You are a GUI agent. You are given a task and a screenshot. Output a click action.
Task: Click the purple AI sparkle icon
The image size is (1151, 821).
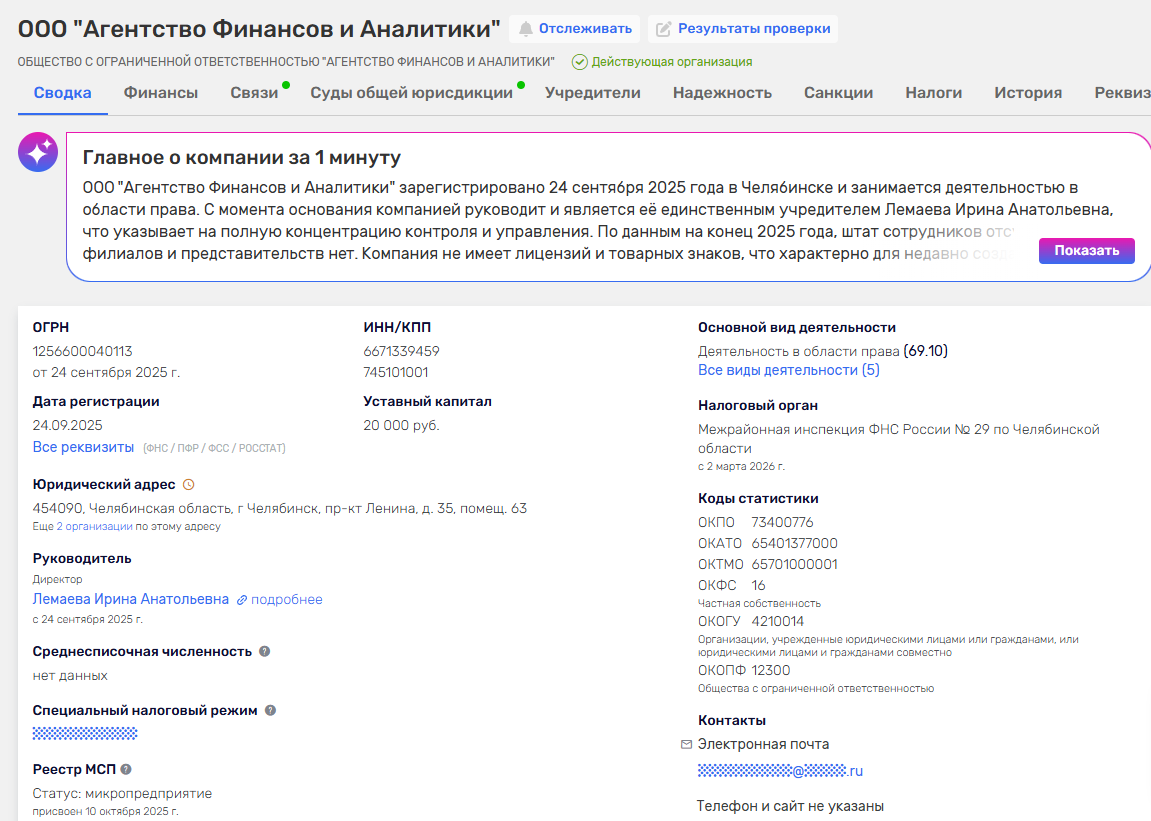[x=38, y=152]
